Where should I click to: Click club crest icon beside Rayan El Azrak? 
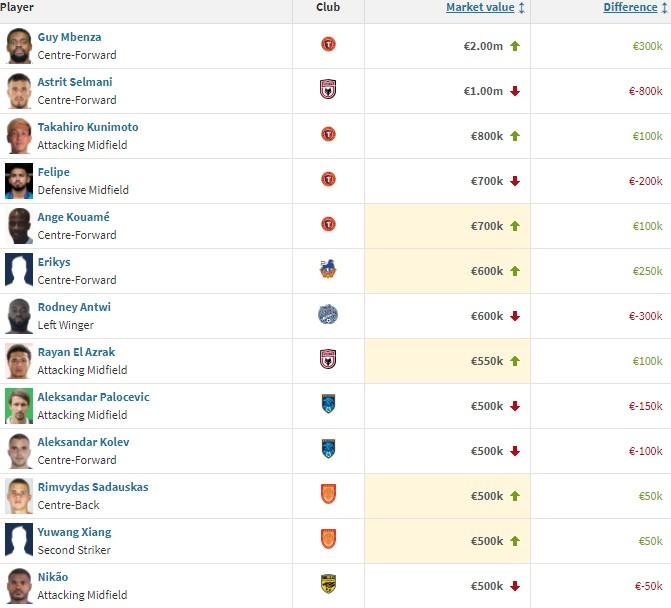click(x=328, y=359)
